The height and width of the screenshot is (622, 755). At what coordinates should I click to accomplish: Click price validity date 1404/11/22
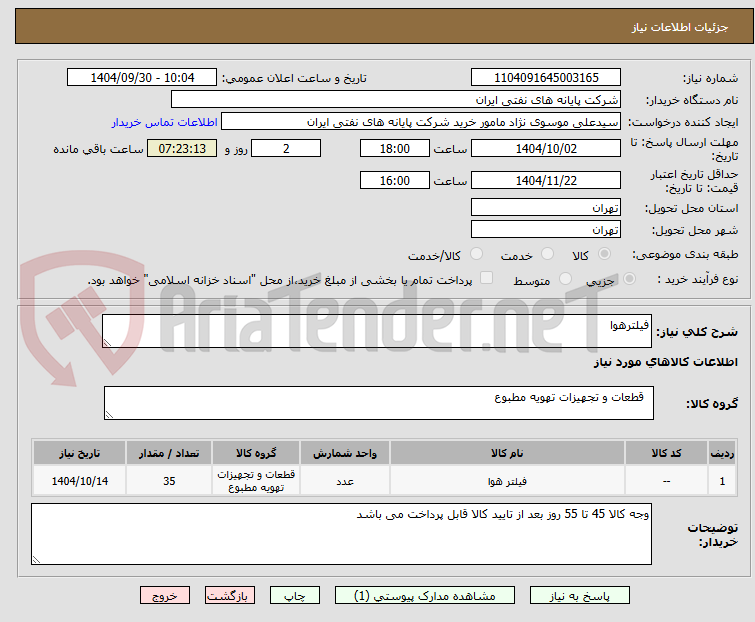pyautogui.click(x=546, y=181)
